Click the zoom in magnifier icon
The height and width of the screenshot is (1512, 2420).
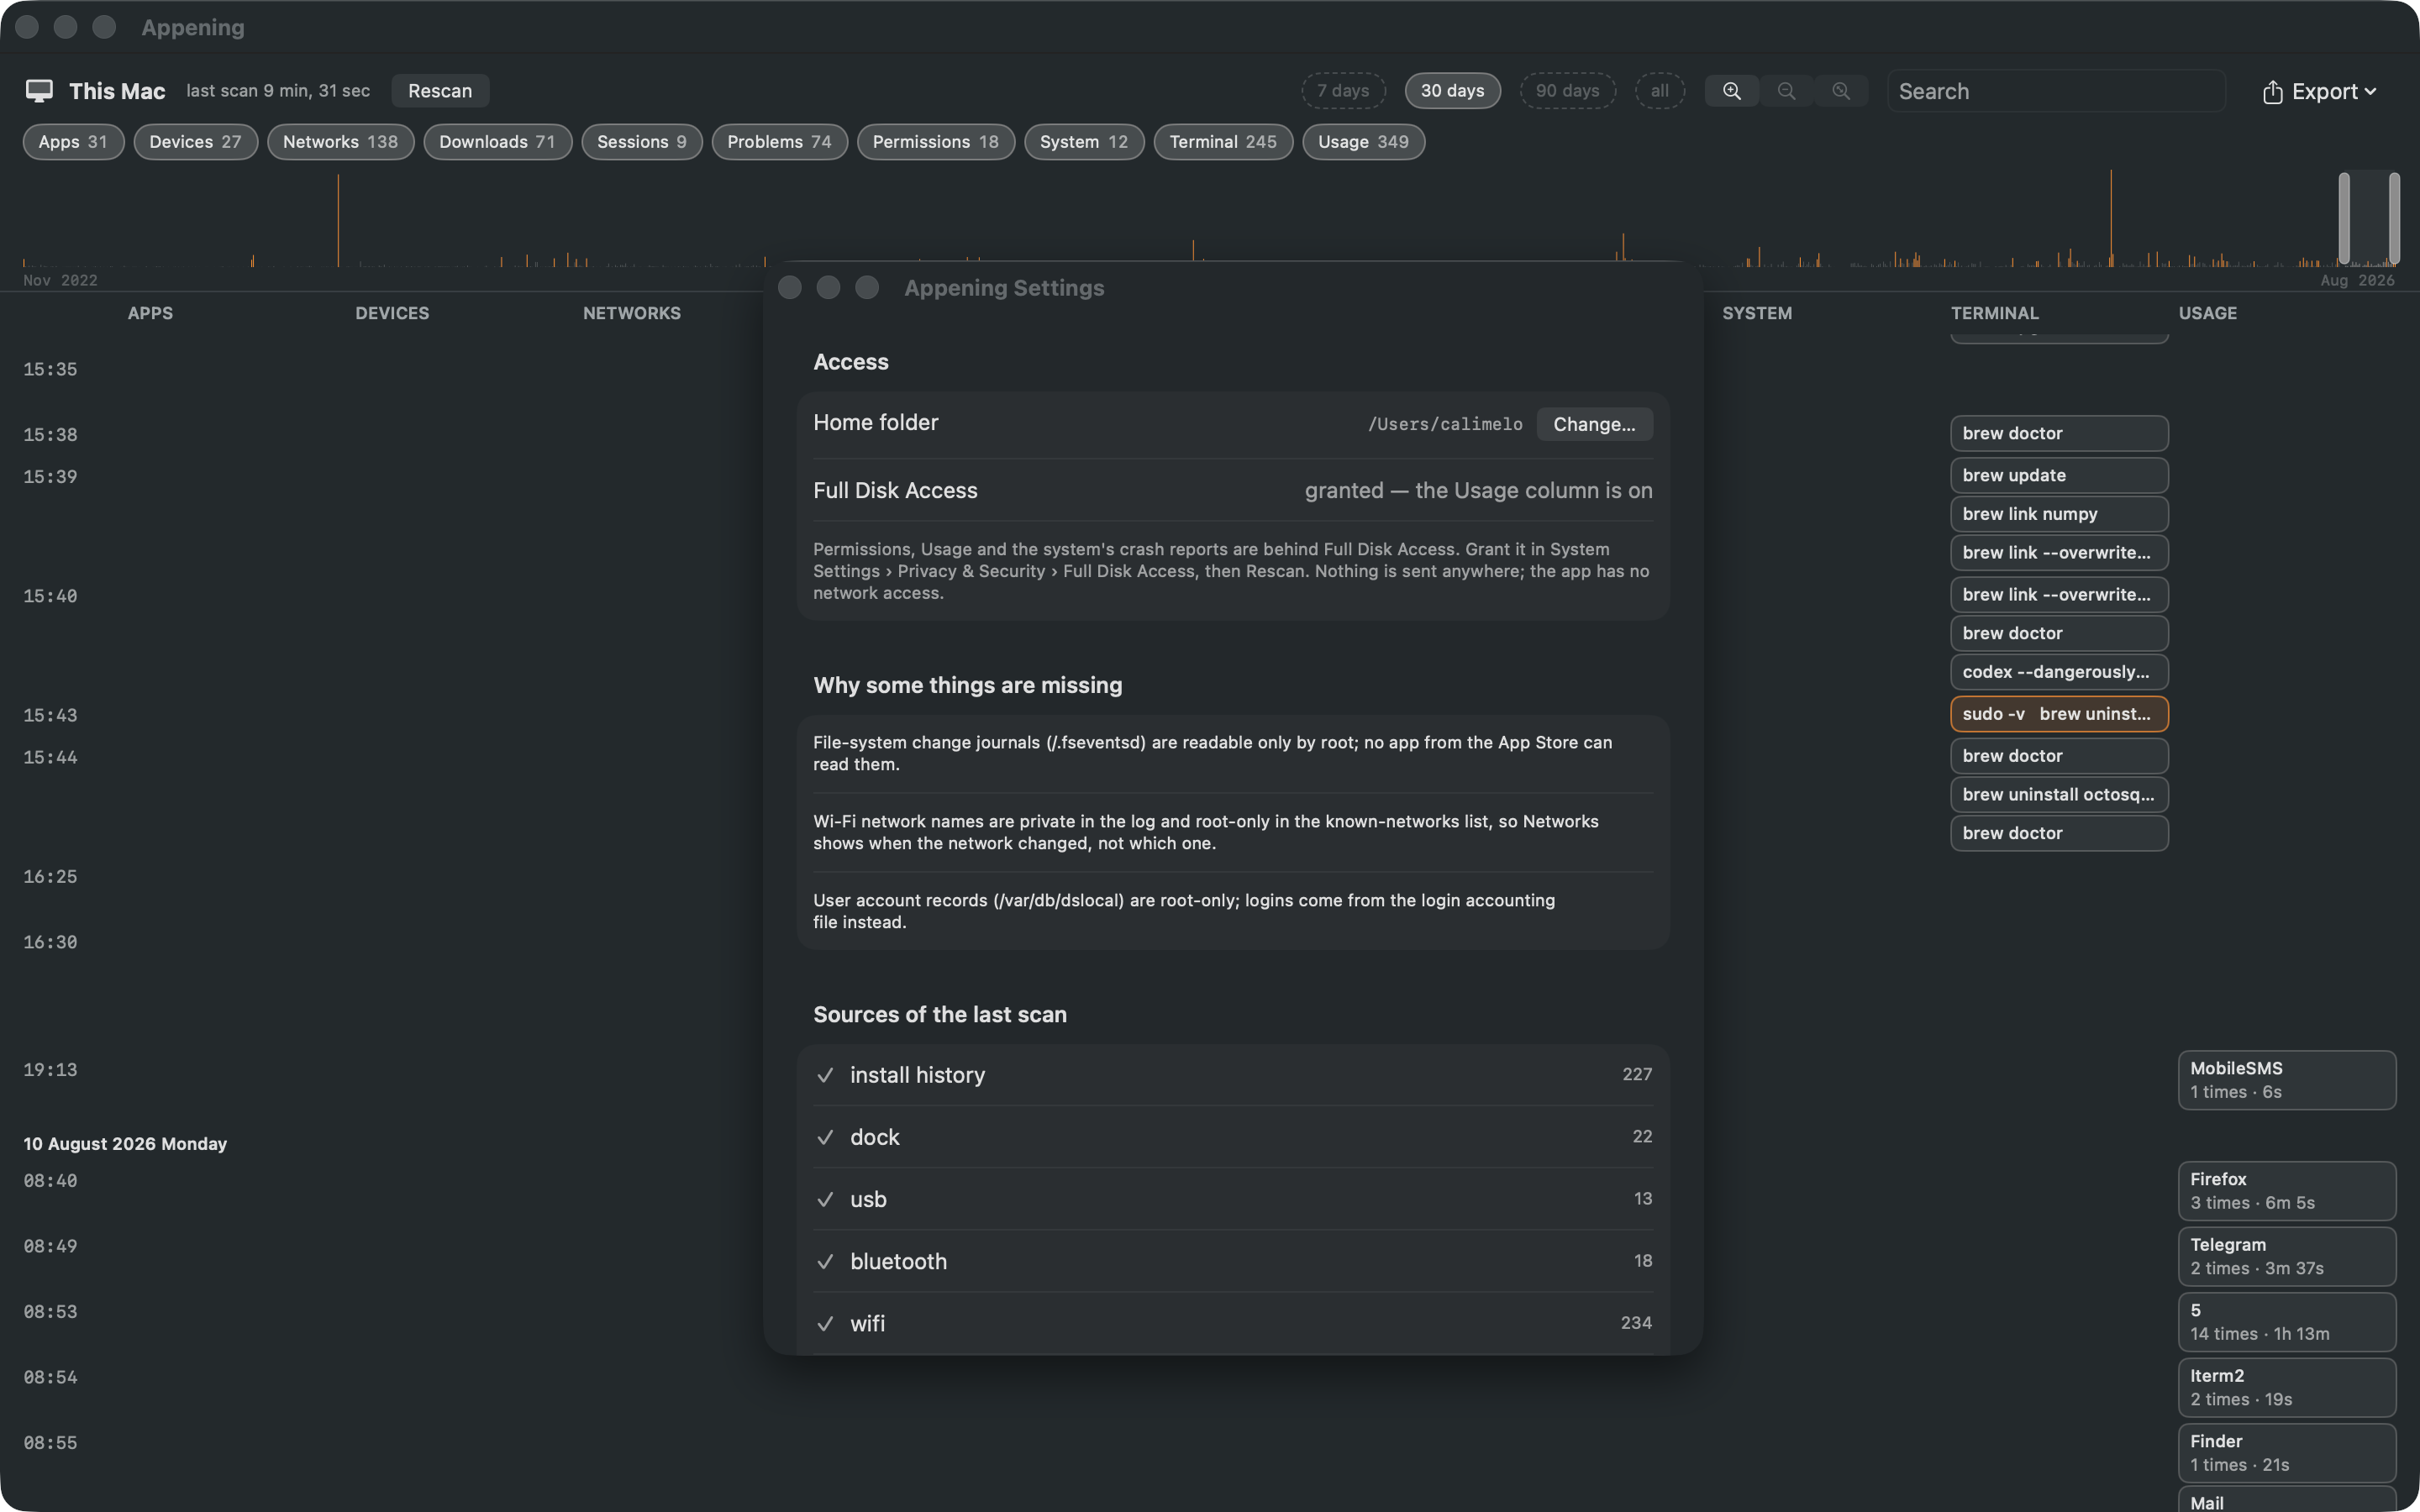(1731, 91)
